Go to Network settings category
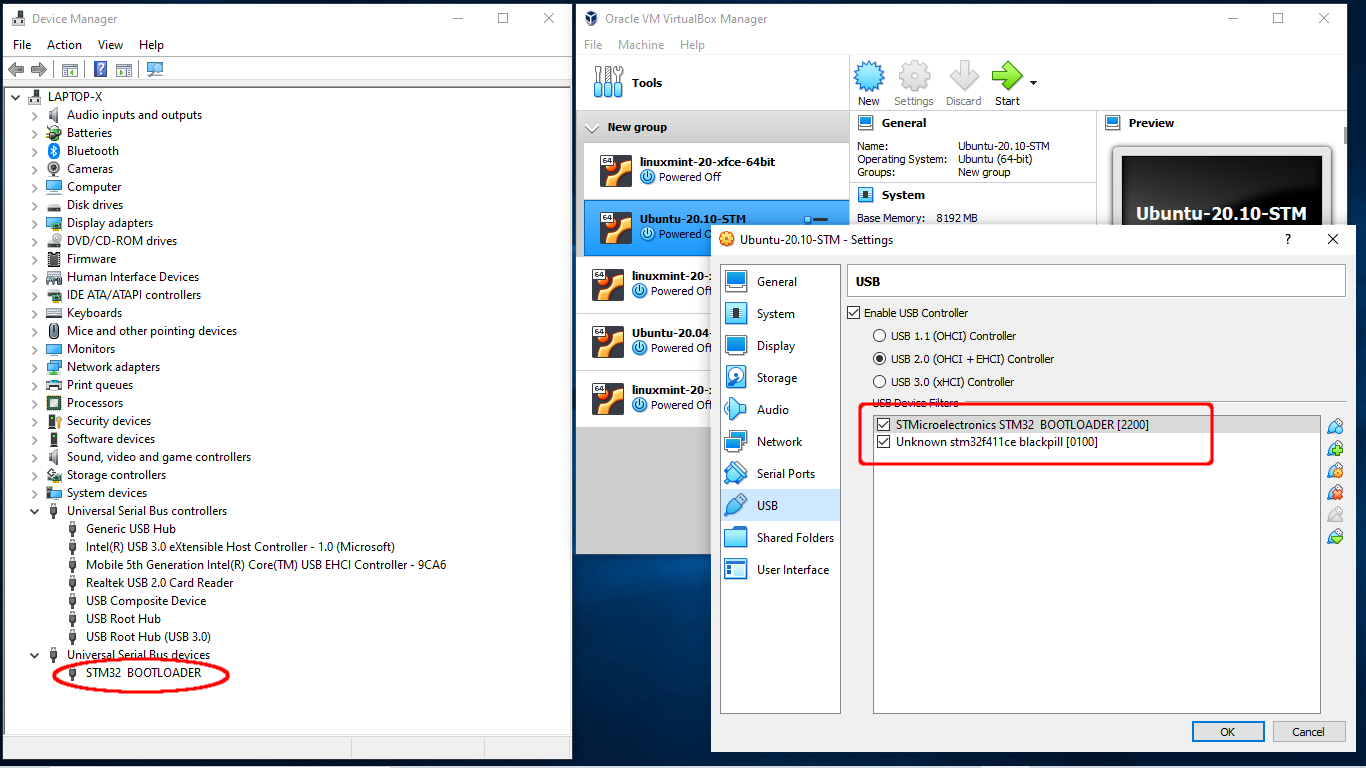1366x768 pixels. click(x=781, y=442)
